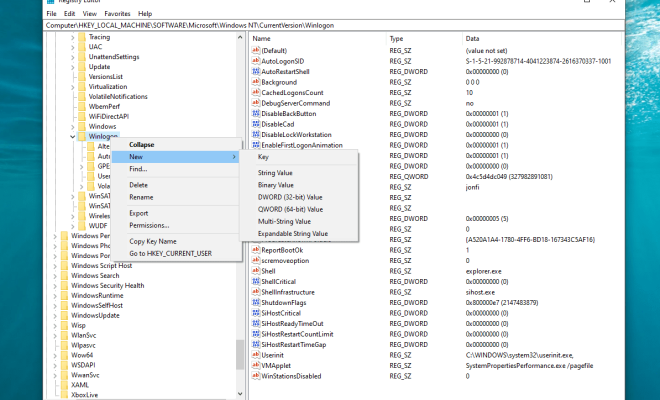The width and height of the screenshot is (660, 400).
Task: Open the View menu
Action: [x=90, y=13]
